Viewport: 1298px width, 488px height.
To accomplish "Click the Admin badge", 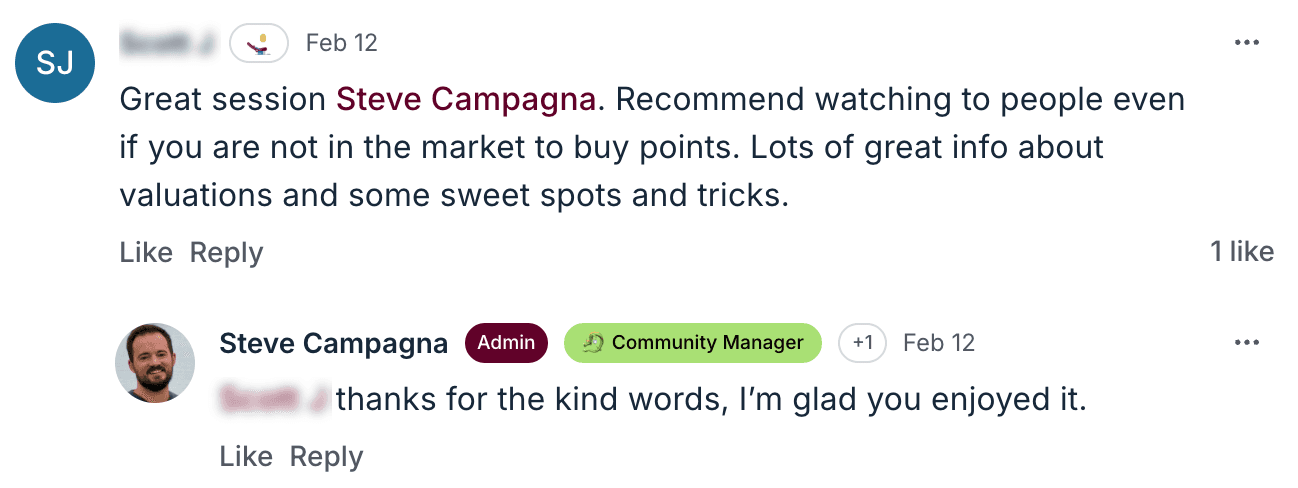I will (506, 343).
